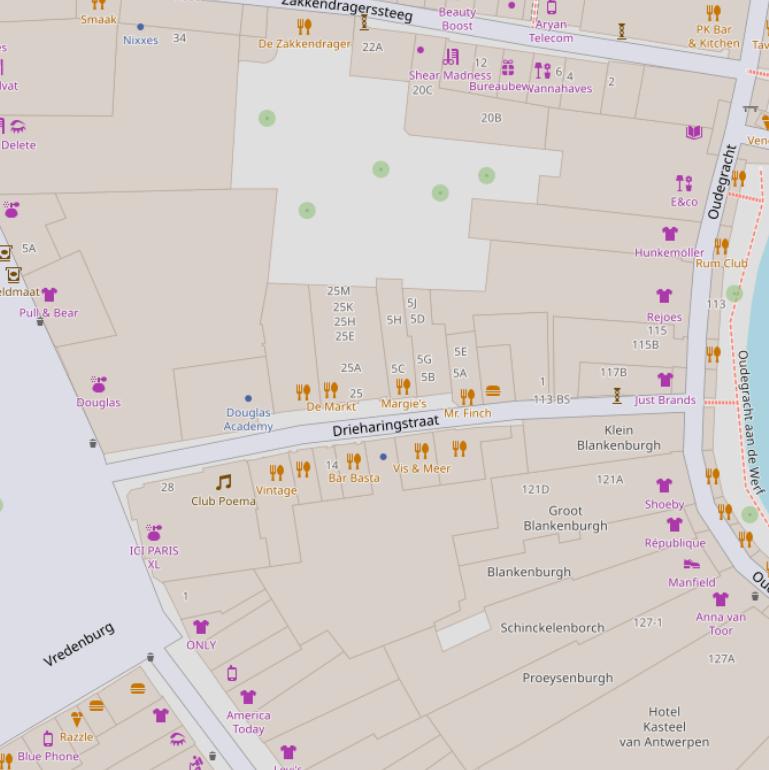
Task: Click the Club Poema music note icon
Action: pos(223,483)
